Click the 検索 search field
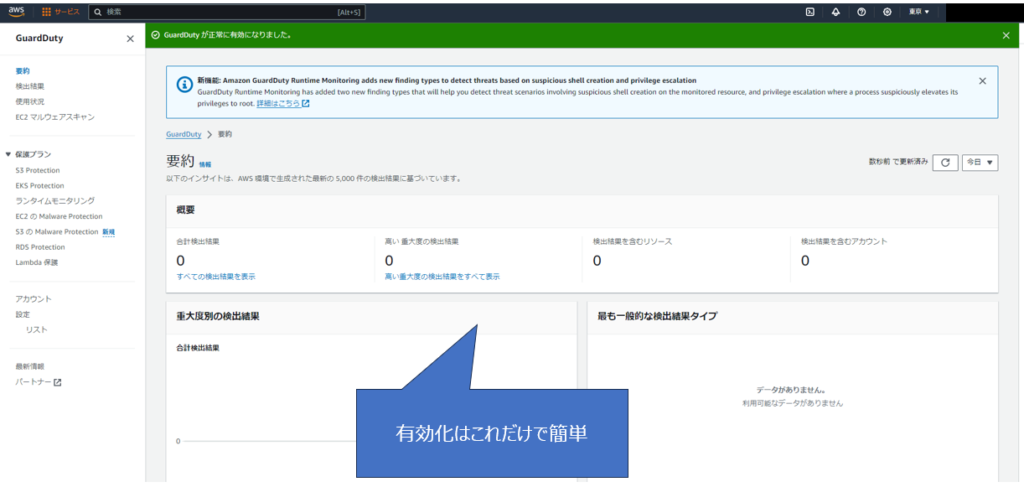 [227, 12]
